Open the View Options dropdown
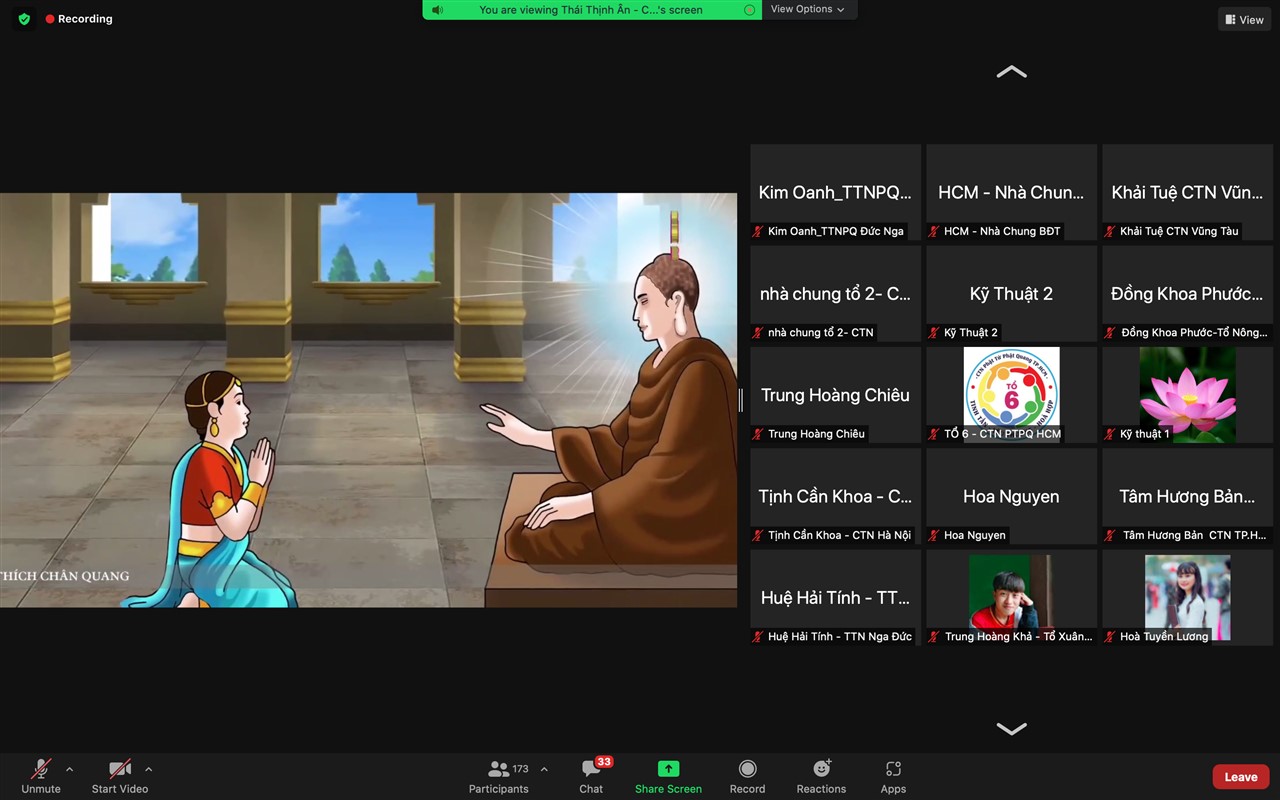Viewport: 1280px width, 800px height. point(807,9)
